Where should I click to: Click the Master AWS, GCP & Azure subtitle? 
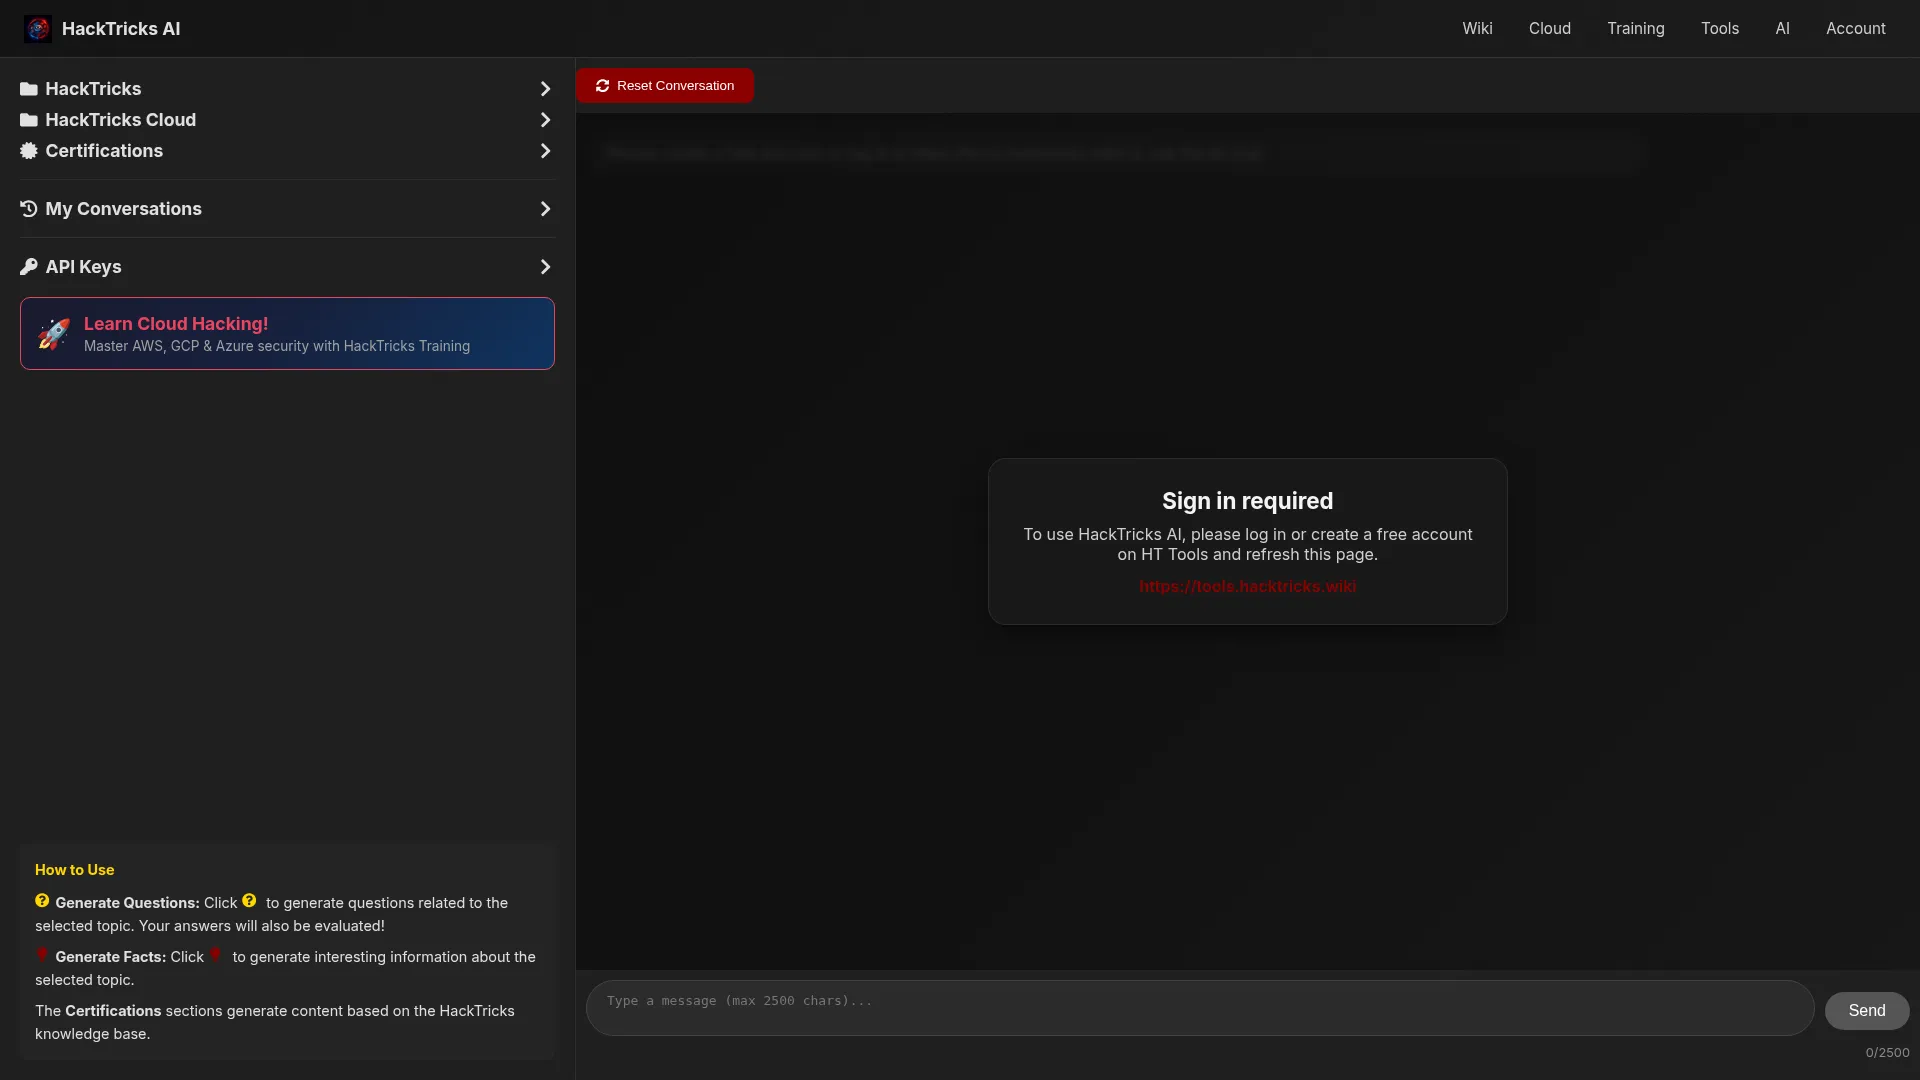click(x=277, y=346)
